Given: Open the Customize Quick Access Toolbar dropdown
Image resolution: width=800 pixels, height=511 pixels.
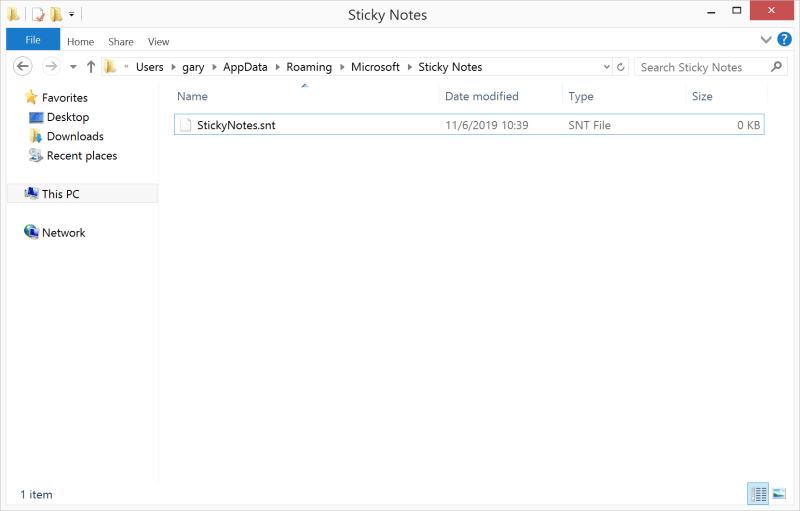Looking at the screenshot, I should [x=71, y=14].
